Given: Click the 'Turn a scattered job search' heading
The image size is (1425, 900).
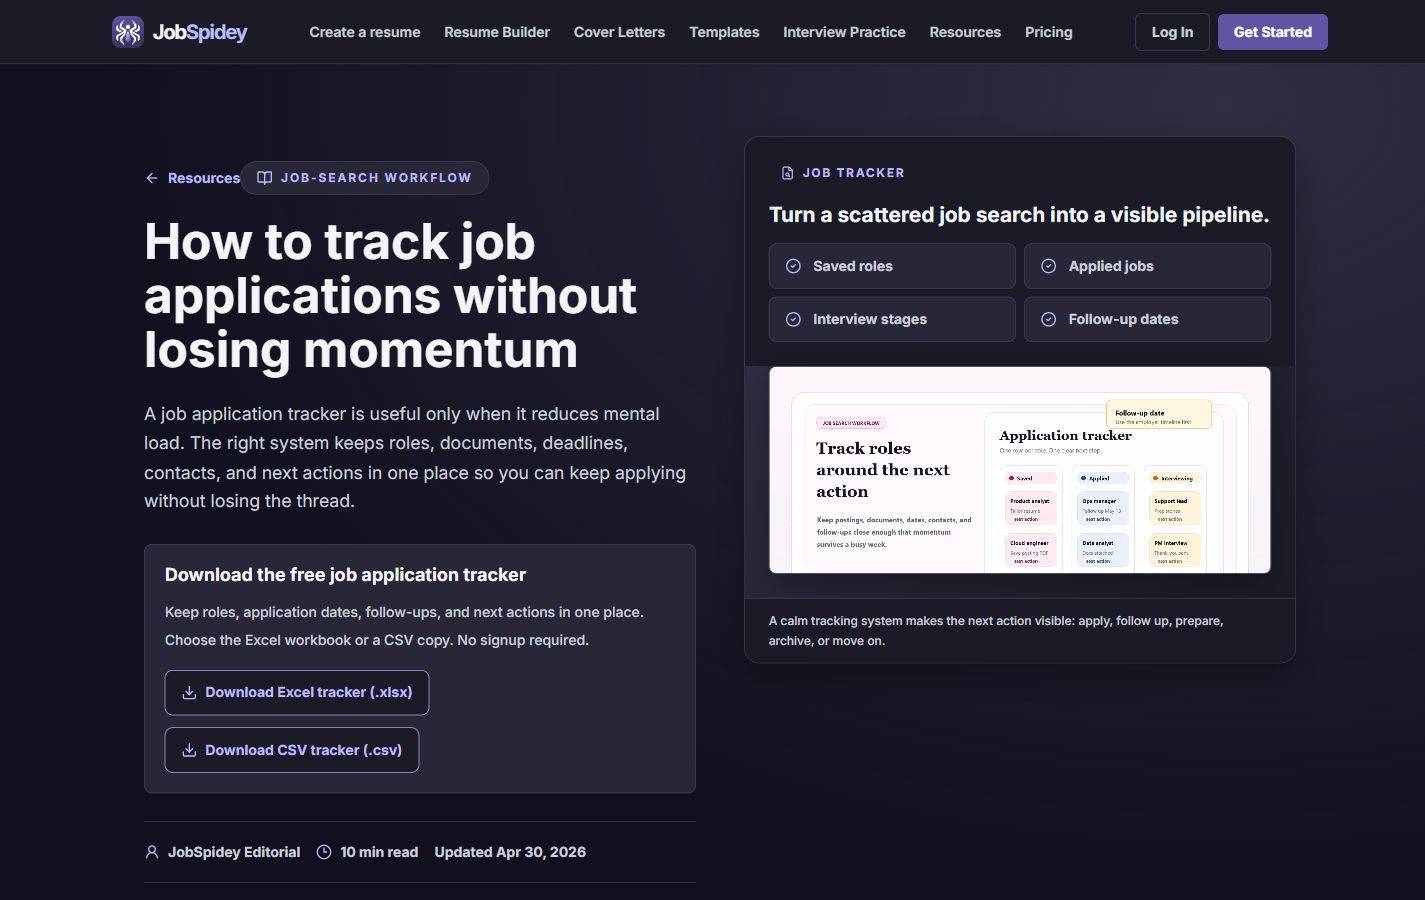Looking at the screenshot, I should click(1019, 215).
